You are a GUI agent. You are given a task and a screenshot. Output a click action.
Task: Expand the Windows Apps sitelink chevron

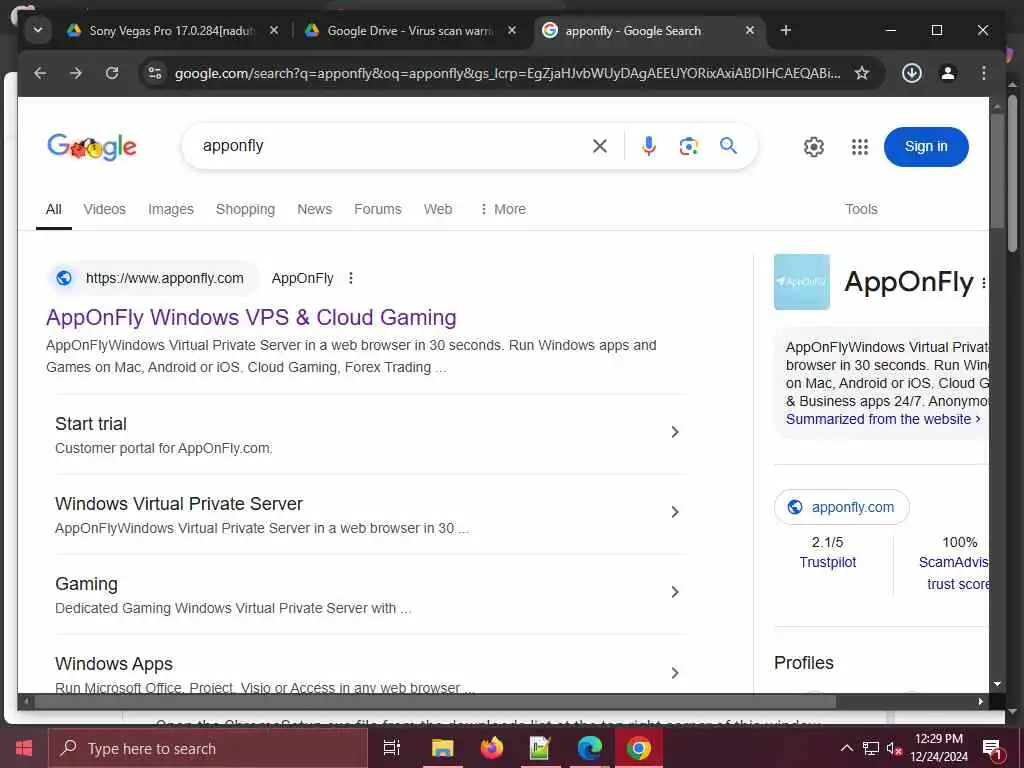pyautogui.click(x=675, y=673)
